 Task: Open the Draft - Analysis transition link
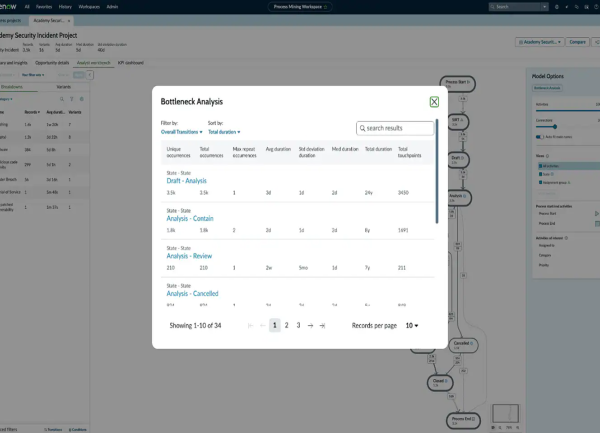tap(186, 181)
